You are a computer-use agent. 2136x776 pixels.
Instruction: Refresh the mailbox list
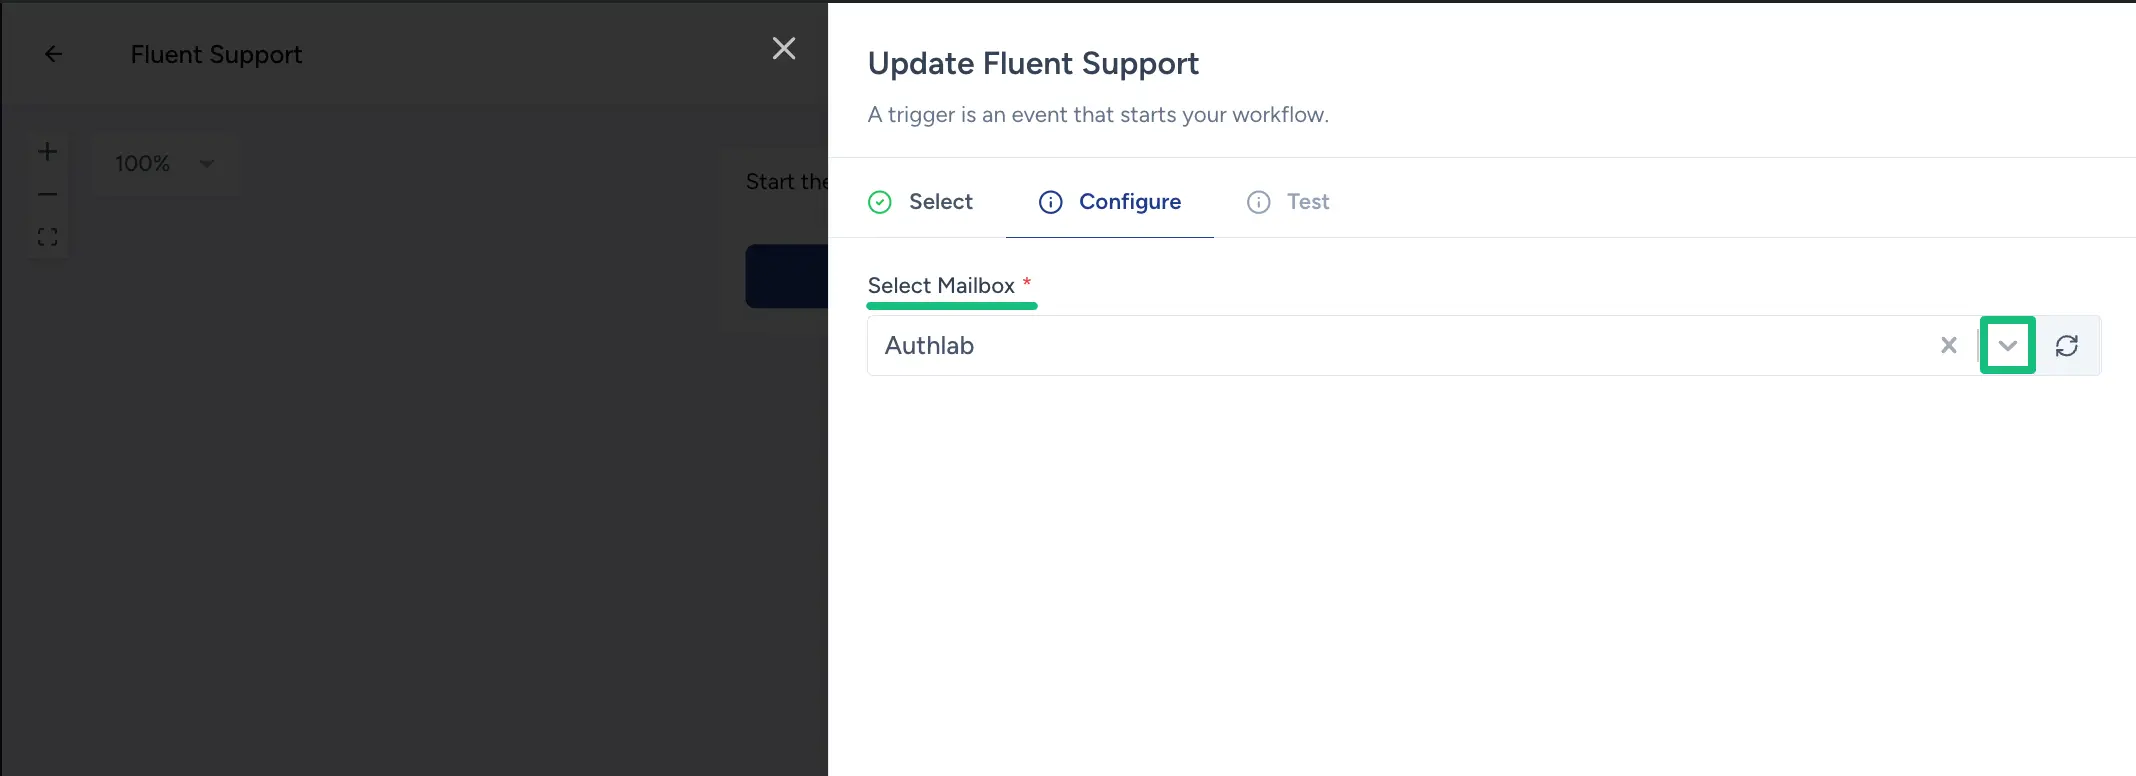click(2067, 346)
